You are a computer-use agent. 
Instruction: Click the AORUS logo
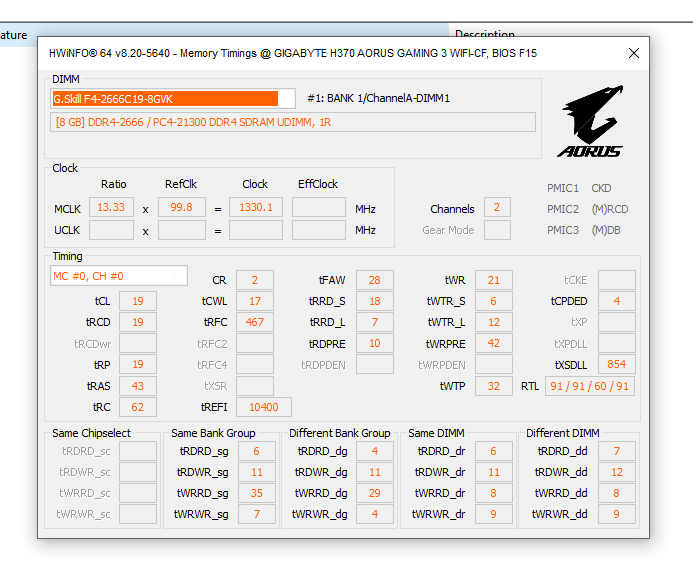point(591,122)
